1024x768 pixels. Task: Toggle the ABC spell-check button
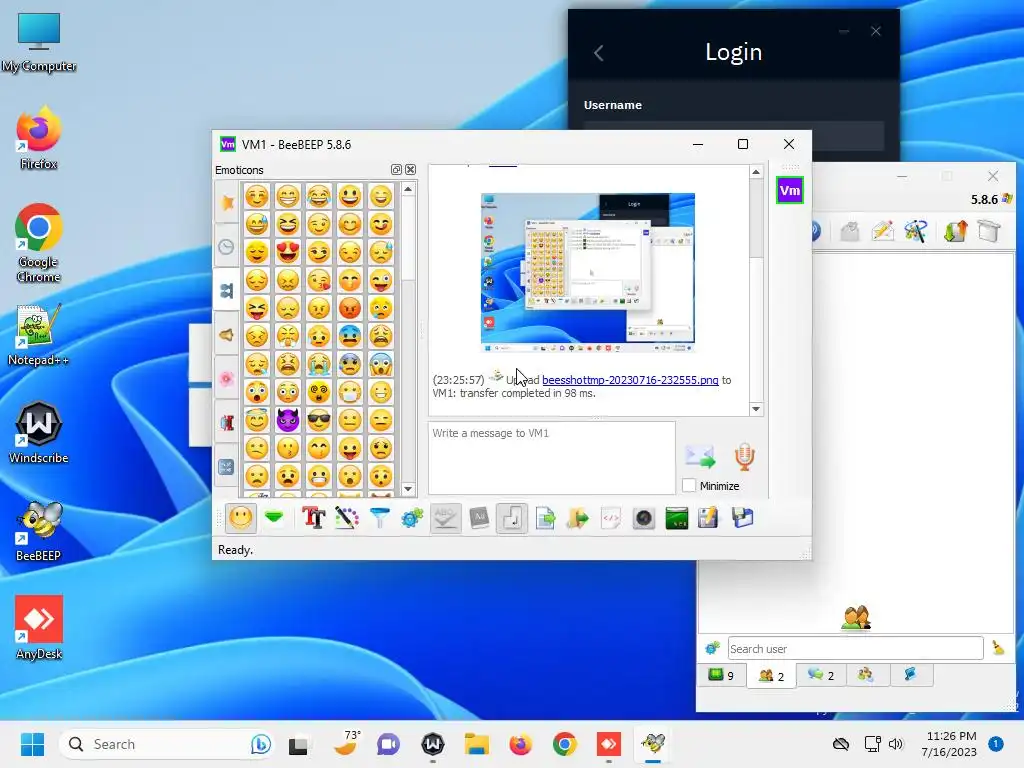[445, 519]
